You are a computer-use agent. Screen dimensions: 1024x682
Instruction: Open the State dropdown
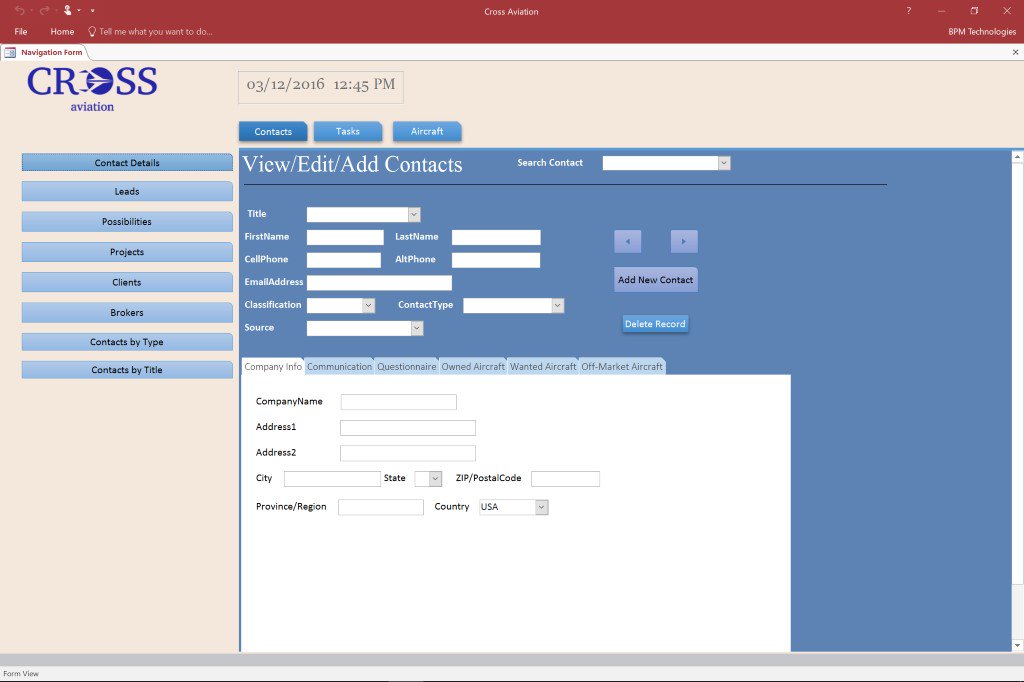point(437,478)
